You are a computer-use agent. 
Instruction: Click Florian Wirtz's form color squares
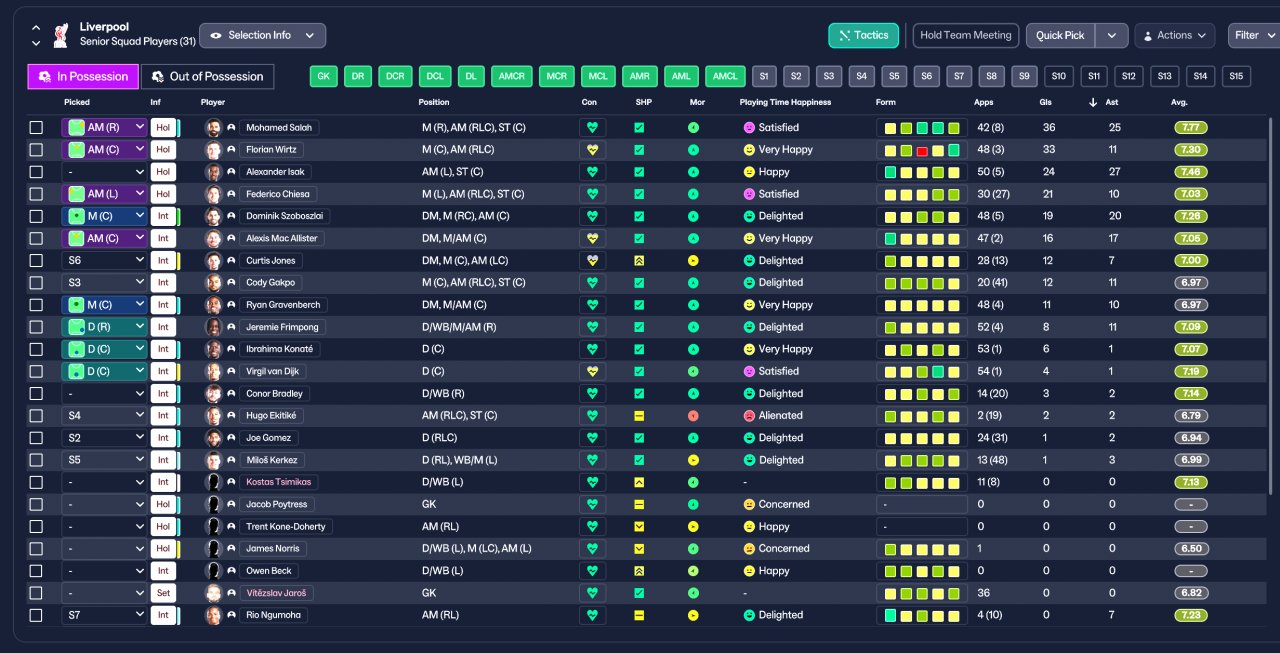(922, 150)
